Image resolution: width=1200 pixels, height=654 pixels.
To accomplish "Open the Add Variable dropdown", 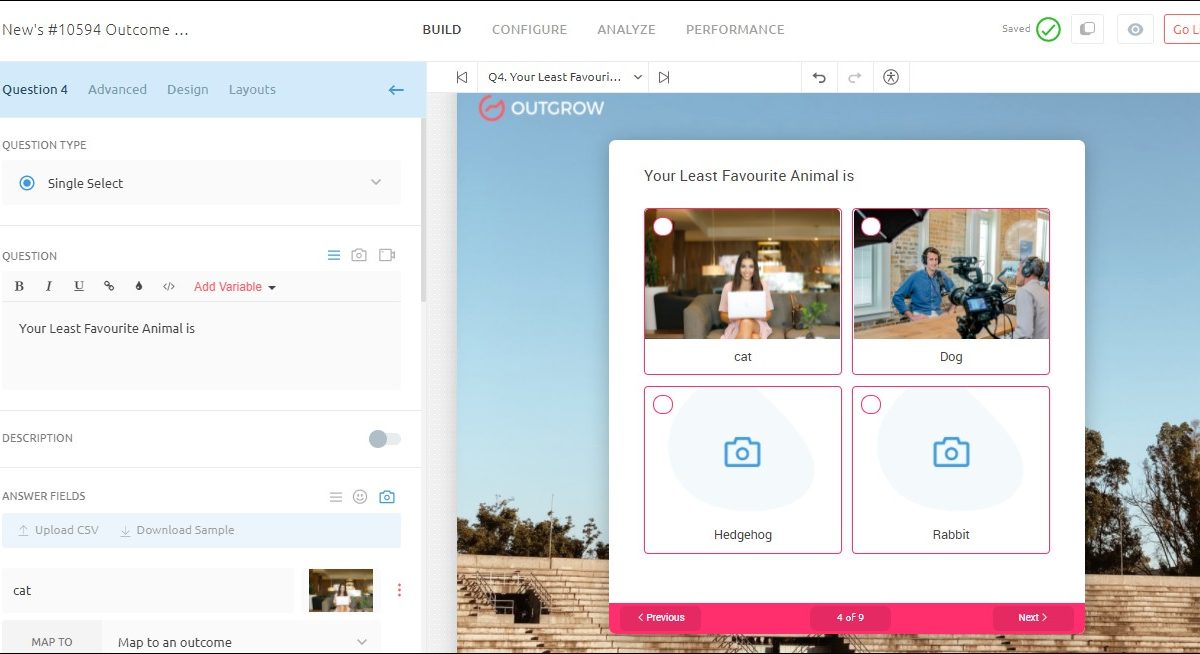I will click(x=235, y=287).
